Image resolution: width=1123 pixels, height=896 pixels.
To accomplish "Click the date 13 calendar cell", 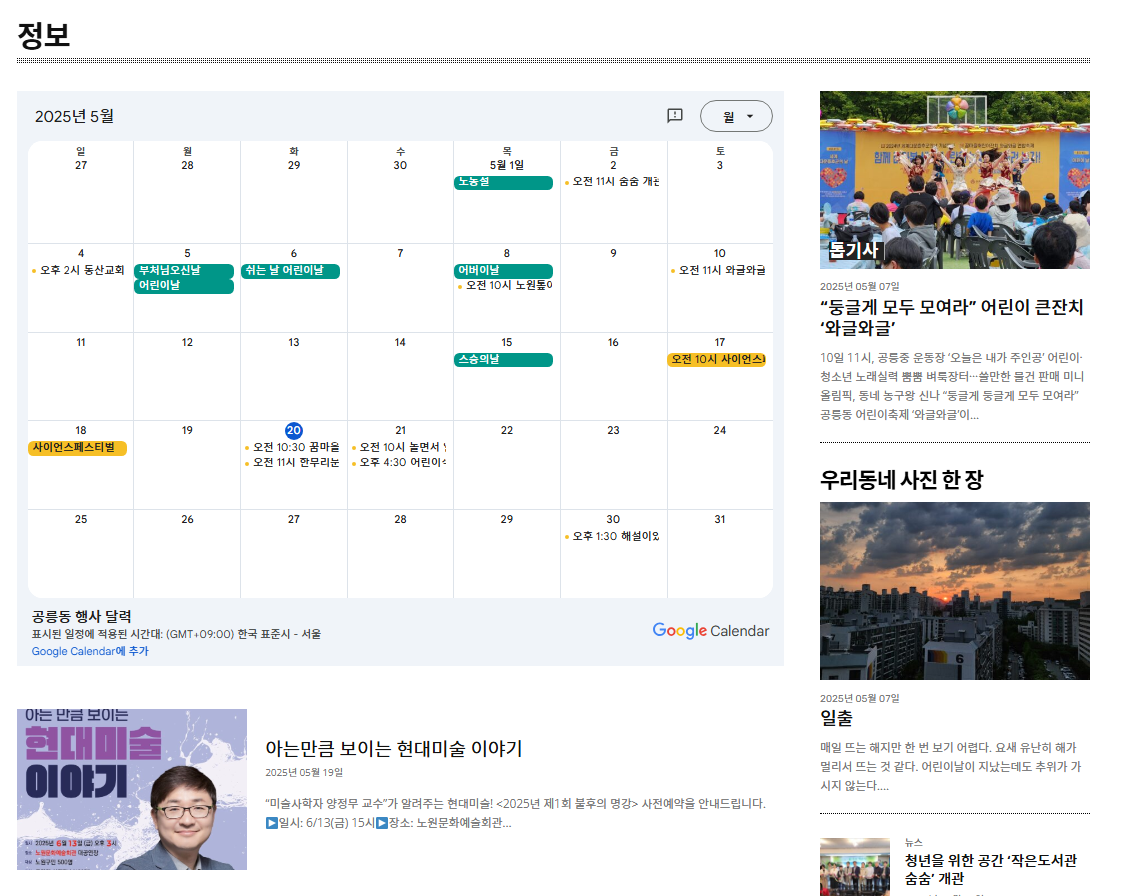I will [x=294, y=377].
